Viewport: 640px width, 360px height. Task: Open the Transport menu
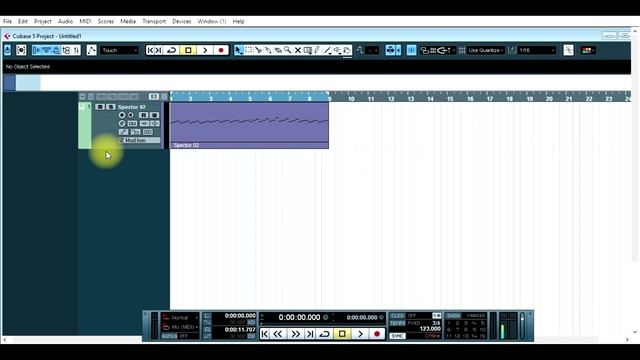[x=154, y=21]
